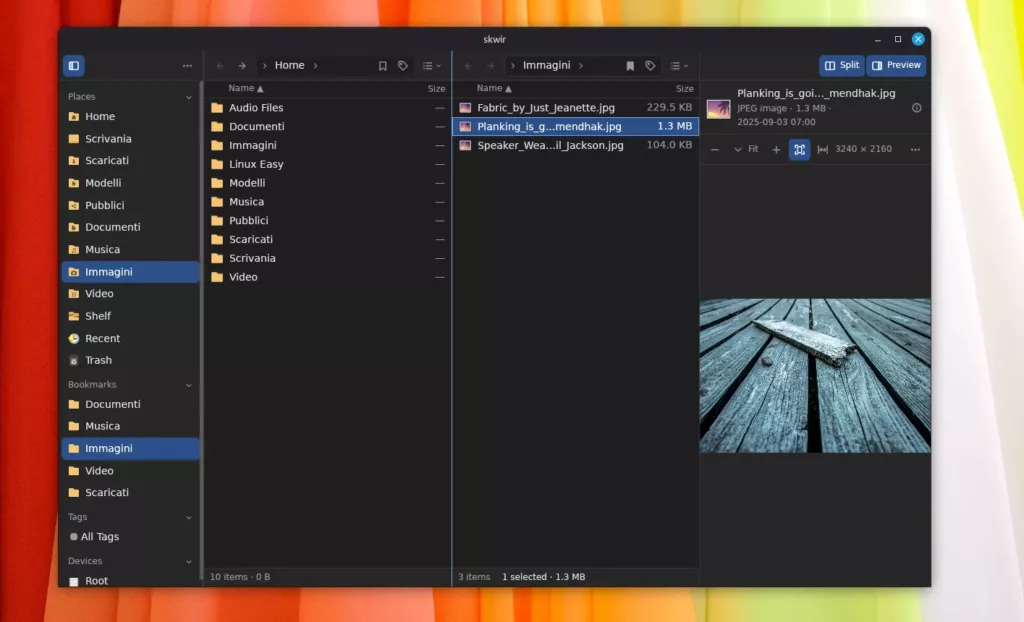This screenshot has height=622, width=1024.
Task: Open Trash in Places sidebar
Action: [x=130, y=360]
